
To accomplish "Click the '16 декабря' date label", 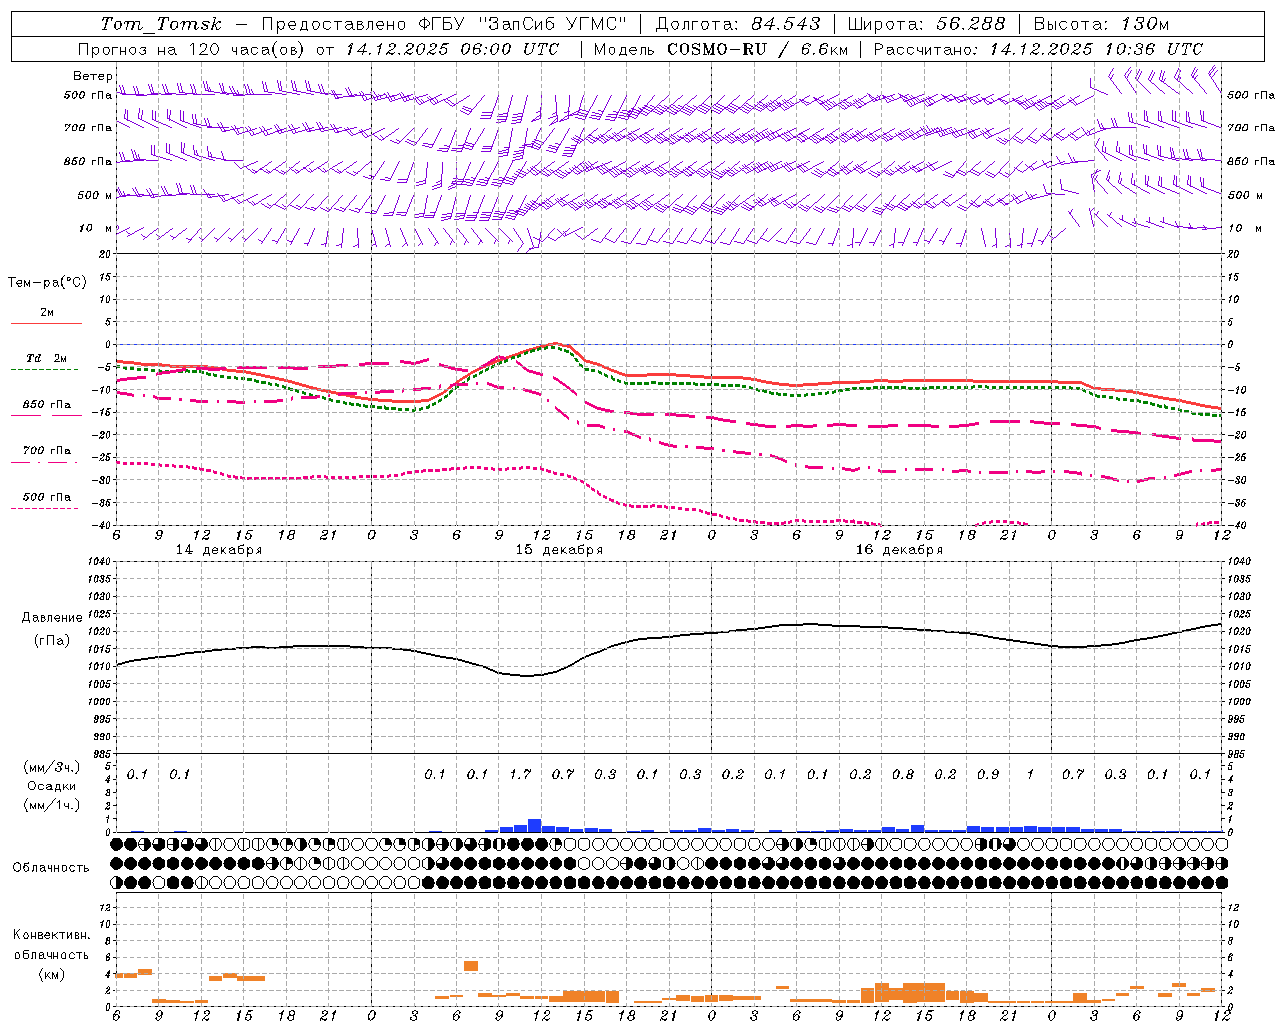I will tap(899, 550).
